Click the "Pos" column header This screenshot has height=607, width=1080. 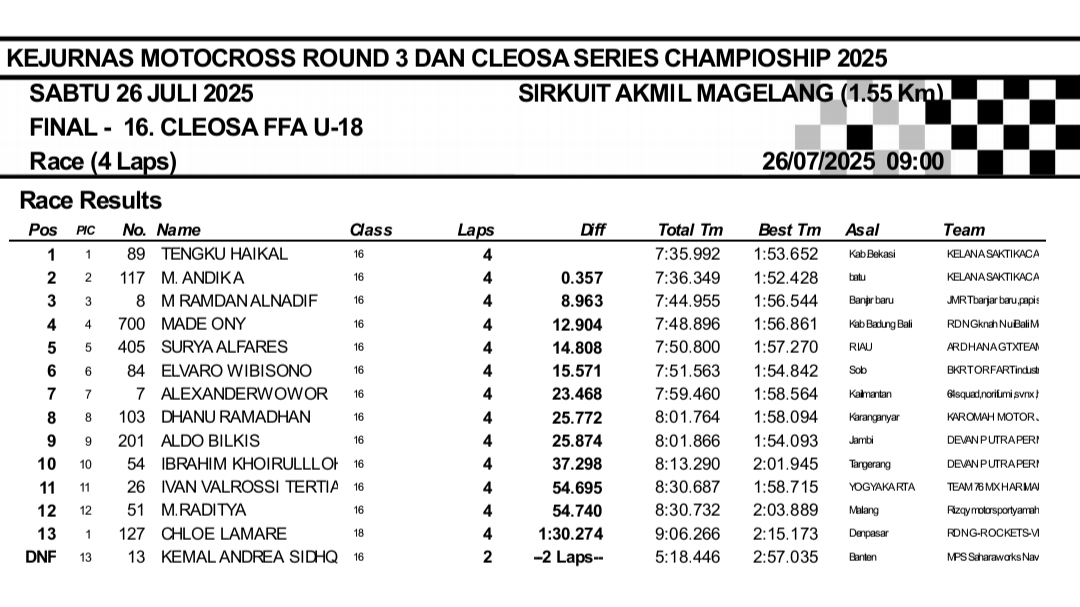[x=43, y=230]
